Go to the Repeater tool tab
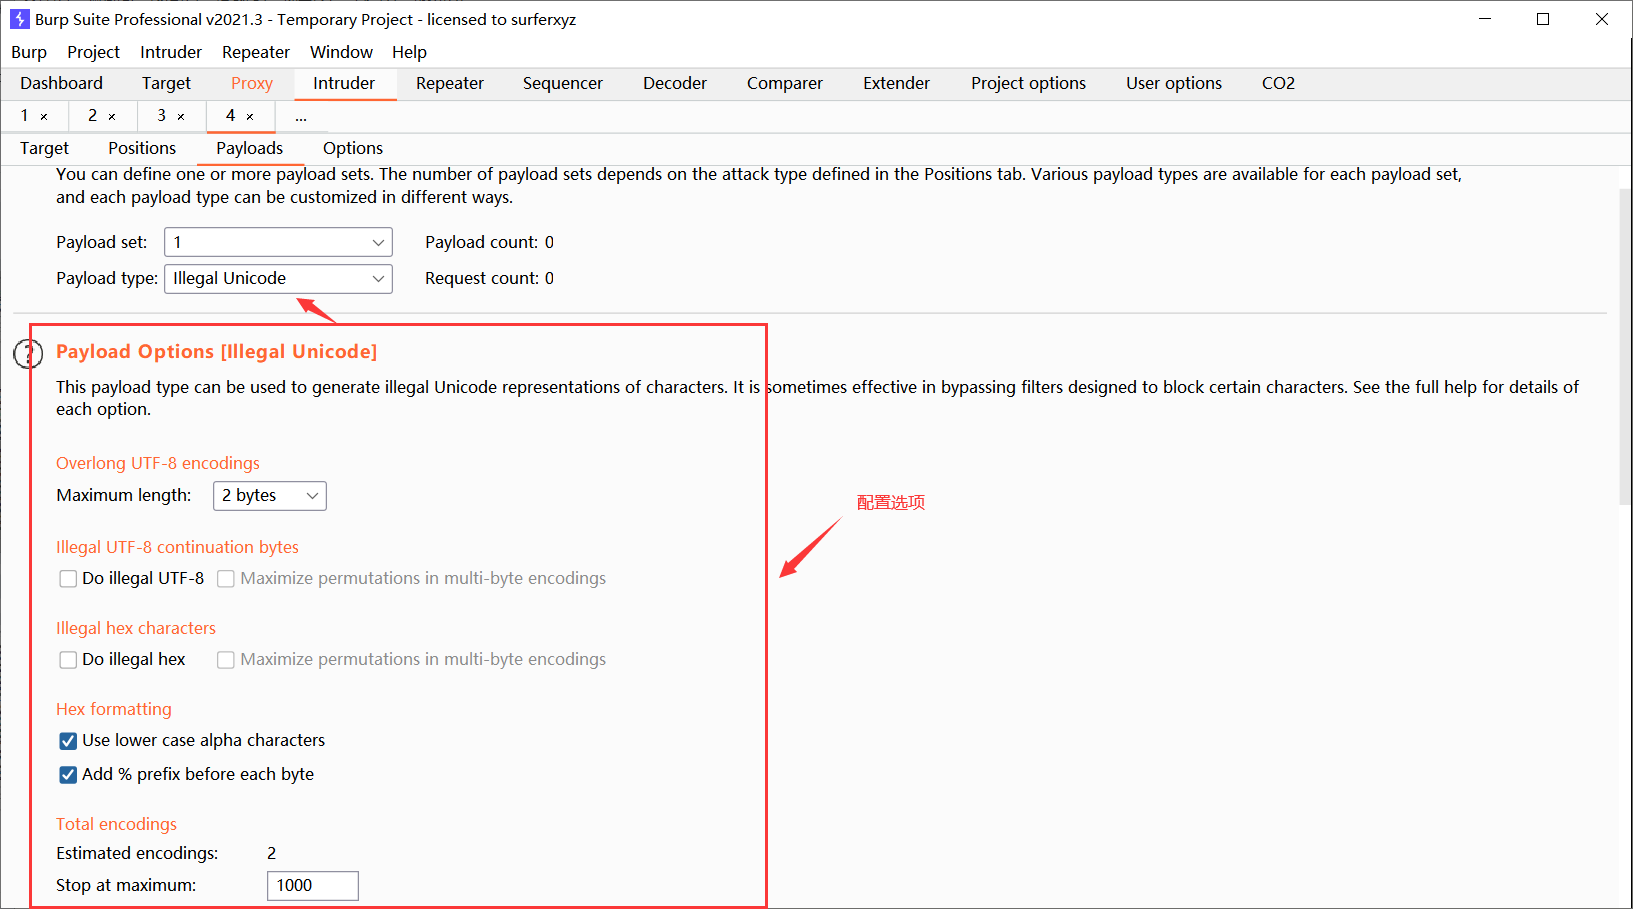Image resolution: width=1633 pixels, height=909 pixels. (x=450, y=83)
